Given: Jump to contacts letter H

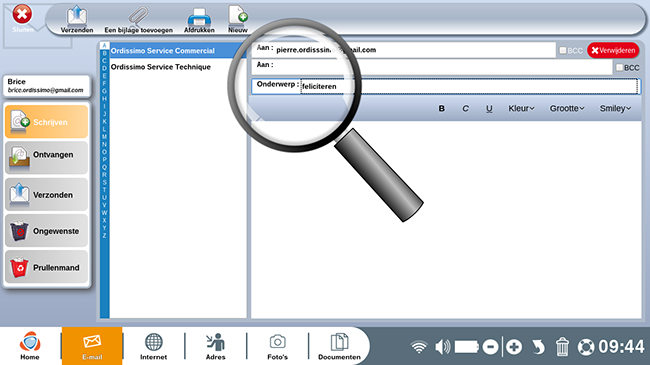Looking at the screenshot, I should (104, 98).
